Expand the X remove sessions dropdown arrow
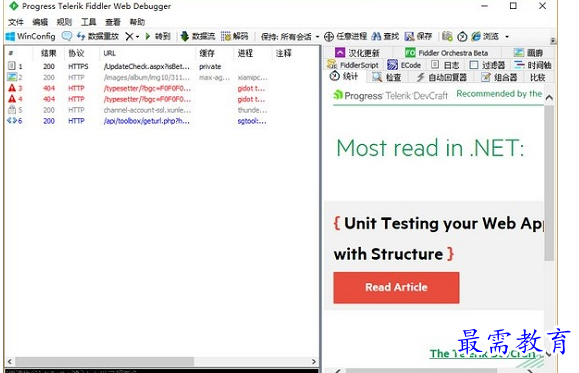The width and height of the screenshot is (579, 373). coord(137,37)
